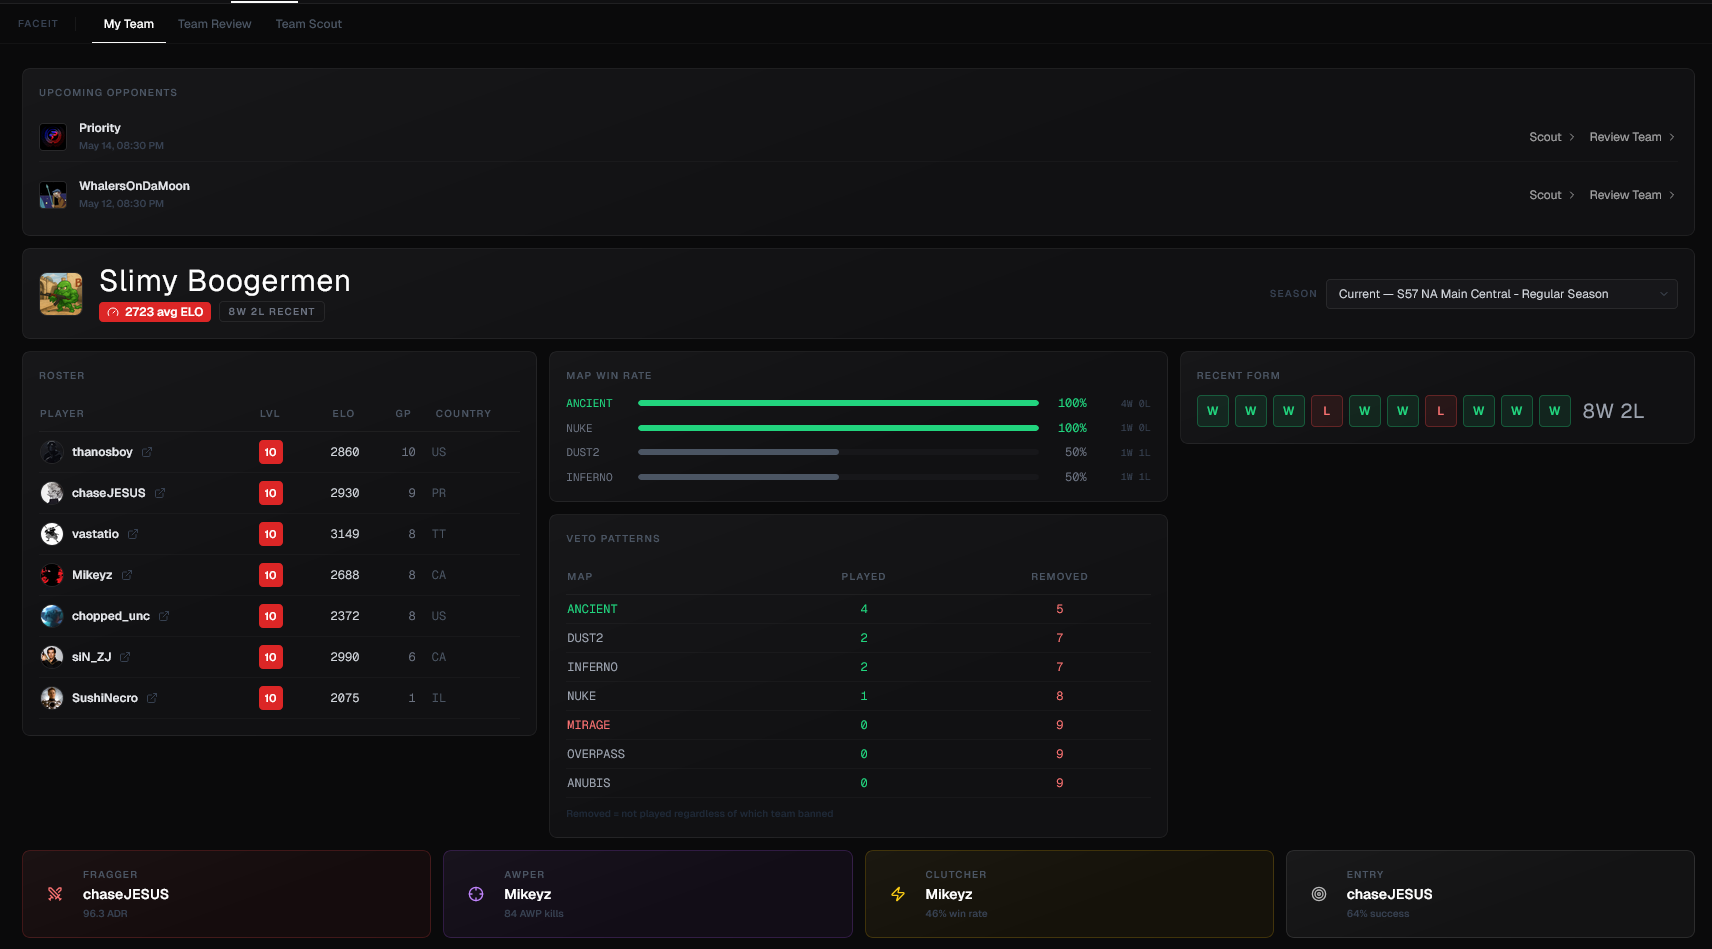The height and width of the screenshot is (949, 1712).
Task: Click the first W in Recent Form
Action: 1213,411
